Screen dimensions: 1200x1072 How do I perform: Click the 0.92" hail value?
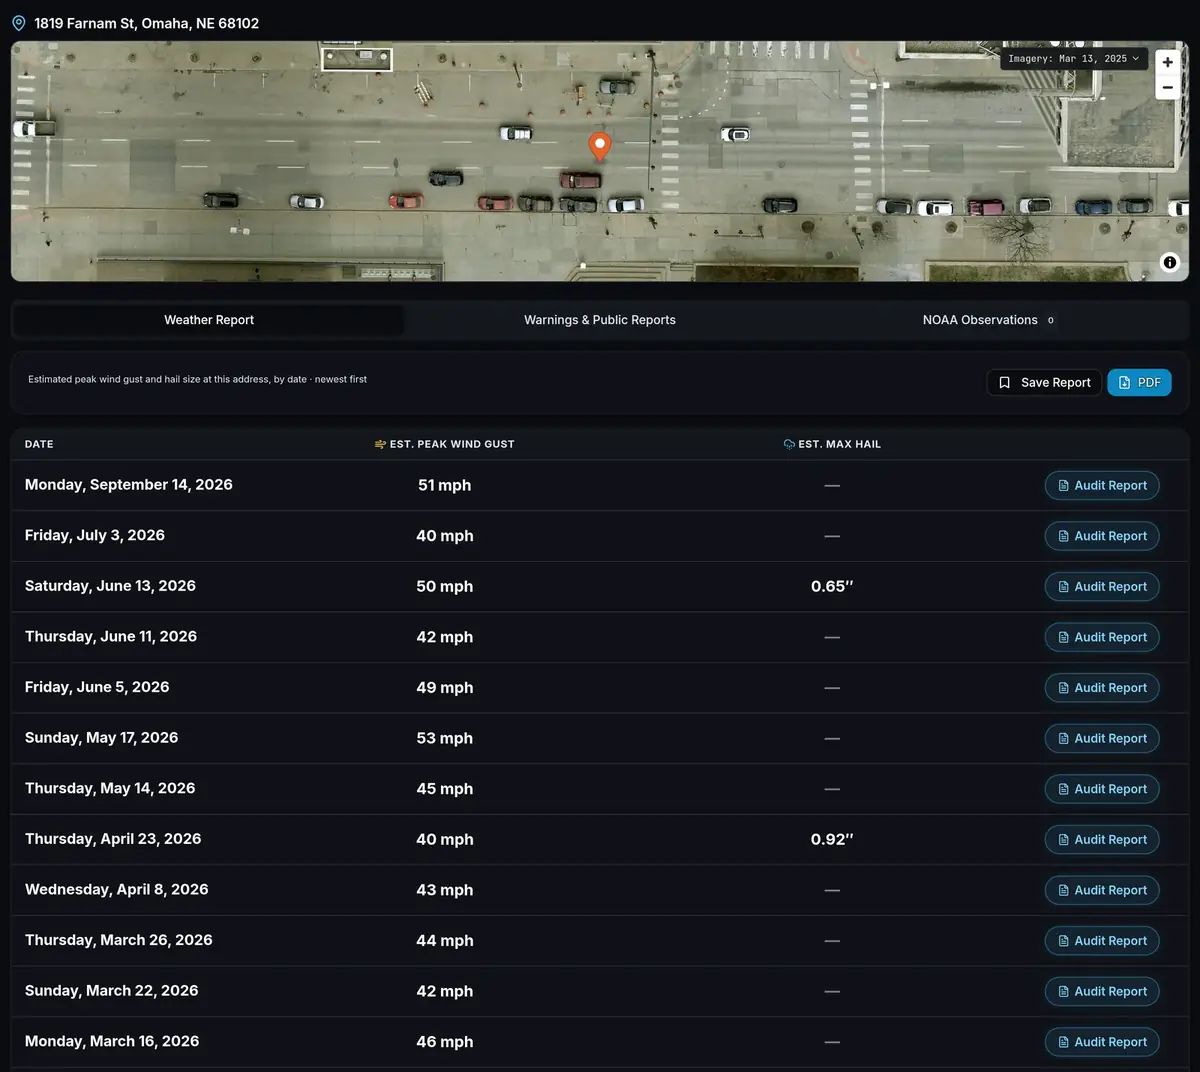[832, 839]
